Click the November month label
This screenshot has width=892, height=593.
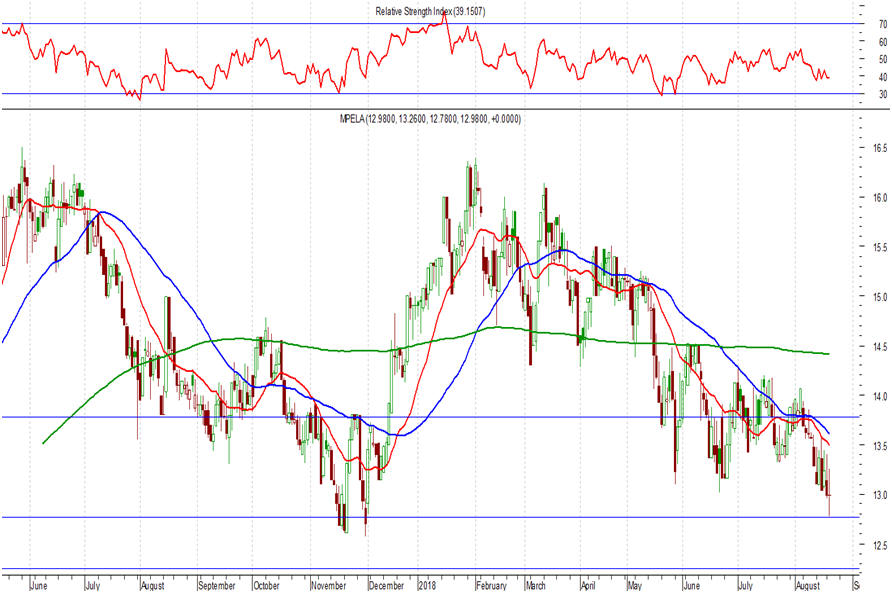pos(329,585)
